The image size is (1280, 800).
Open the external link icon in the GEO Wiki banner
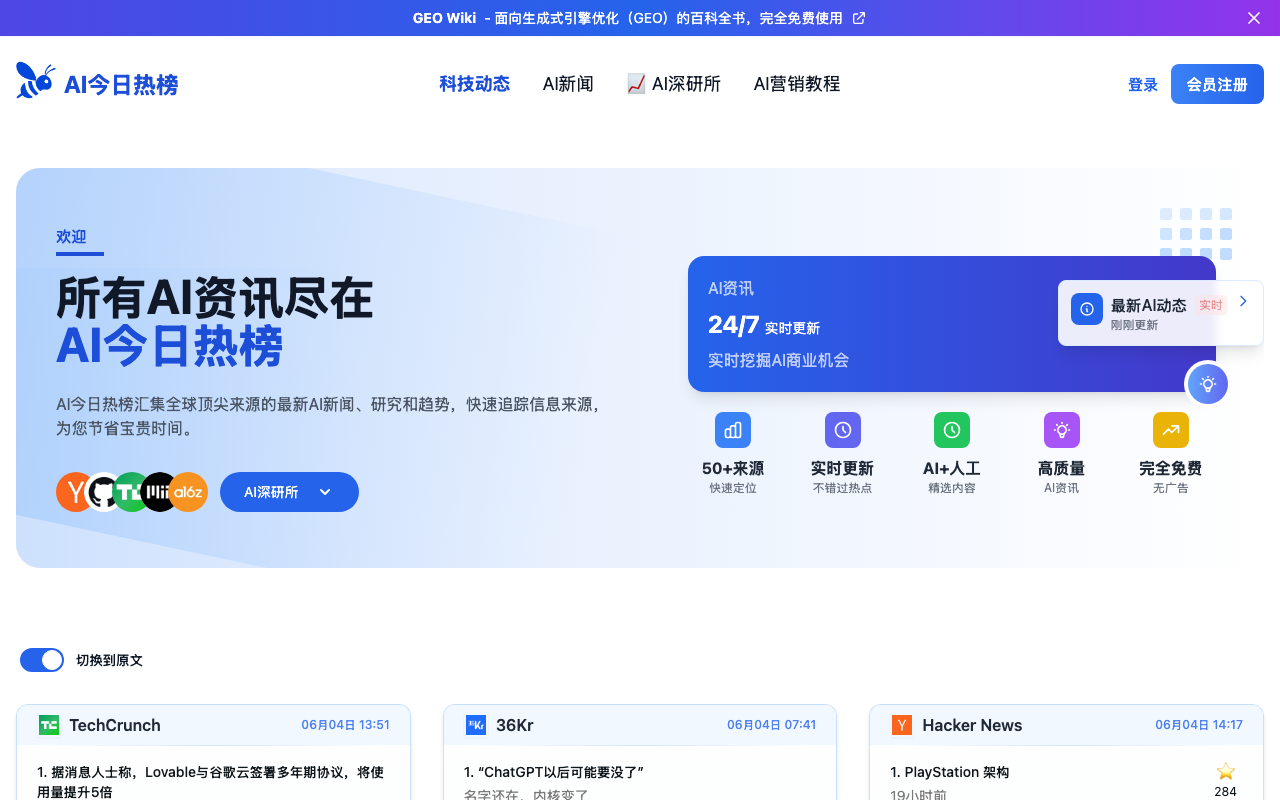click(x=859, y=18)
